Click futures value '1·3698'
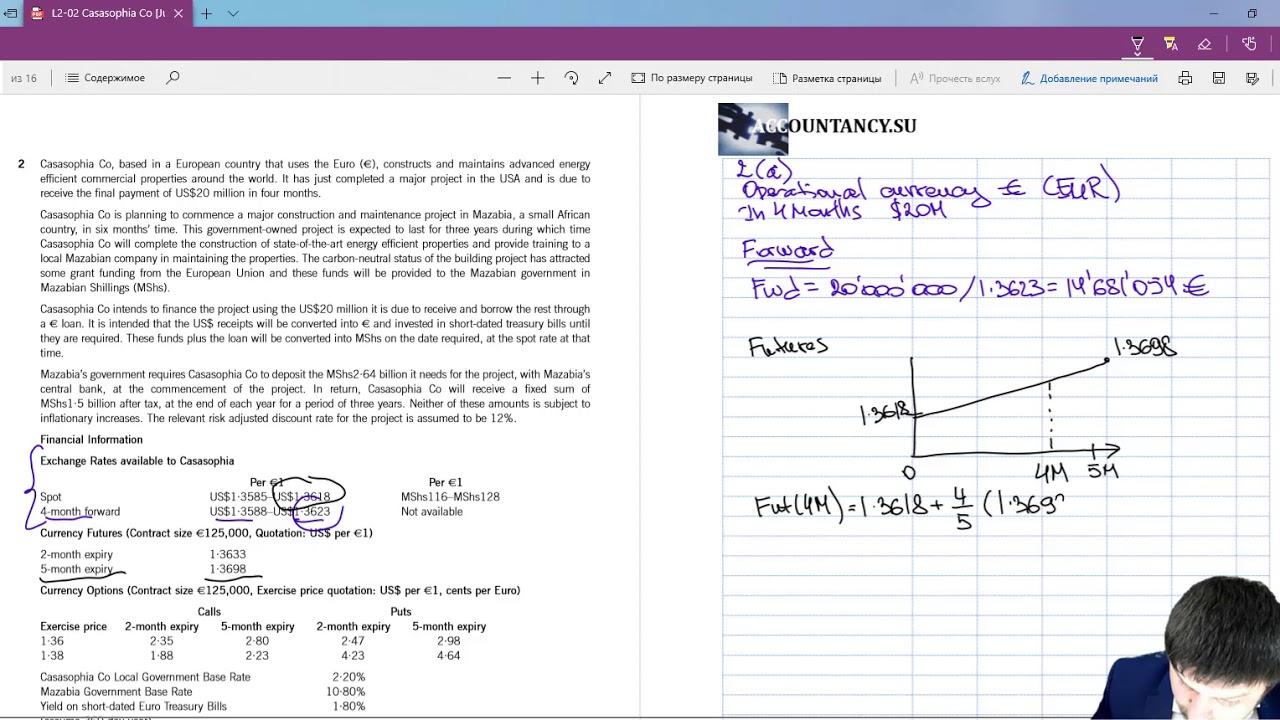1280x720 pixels. (227, 569)
